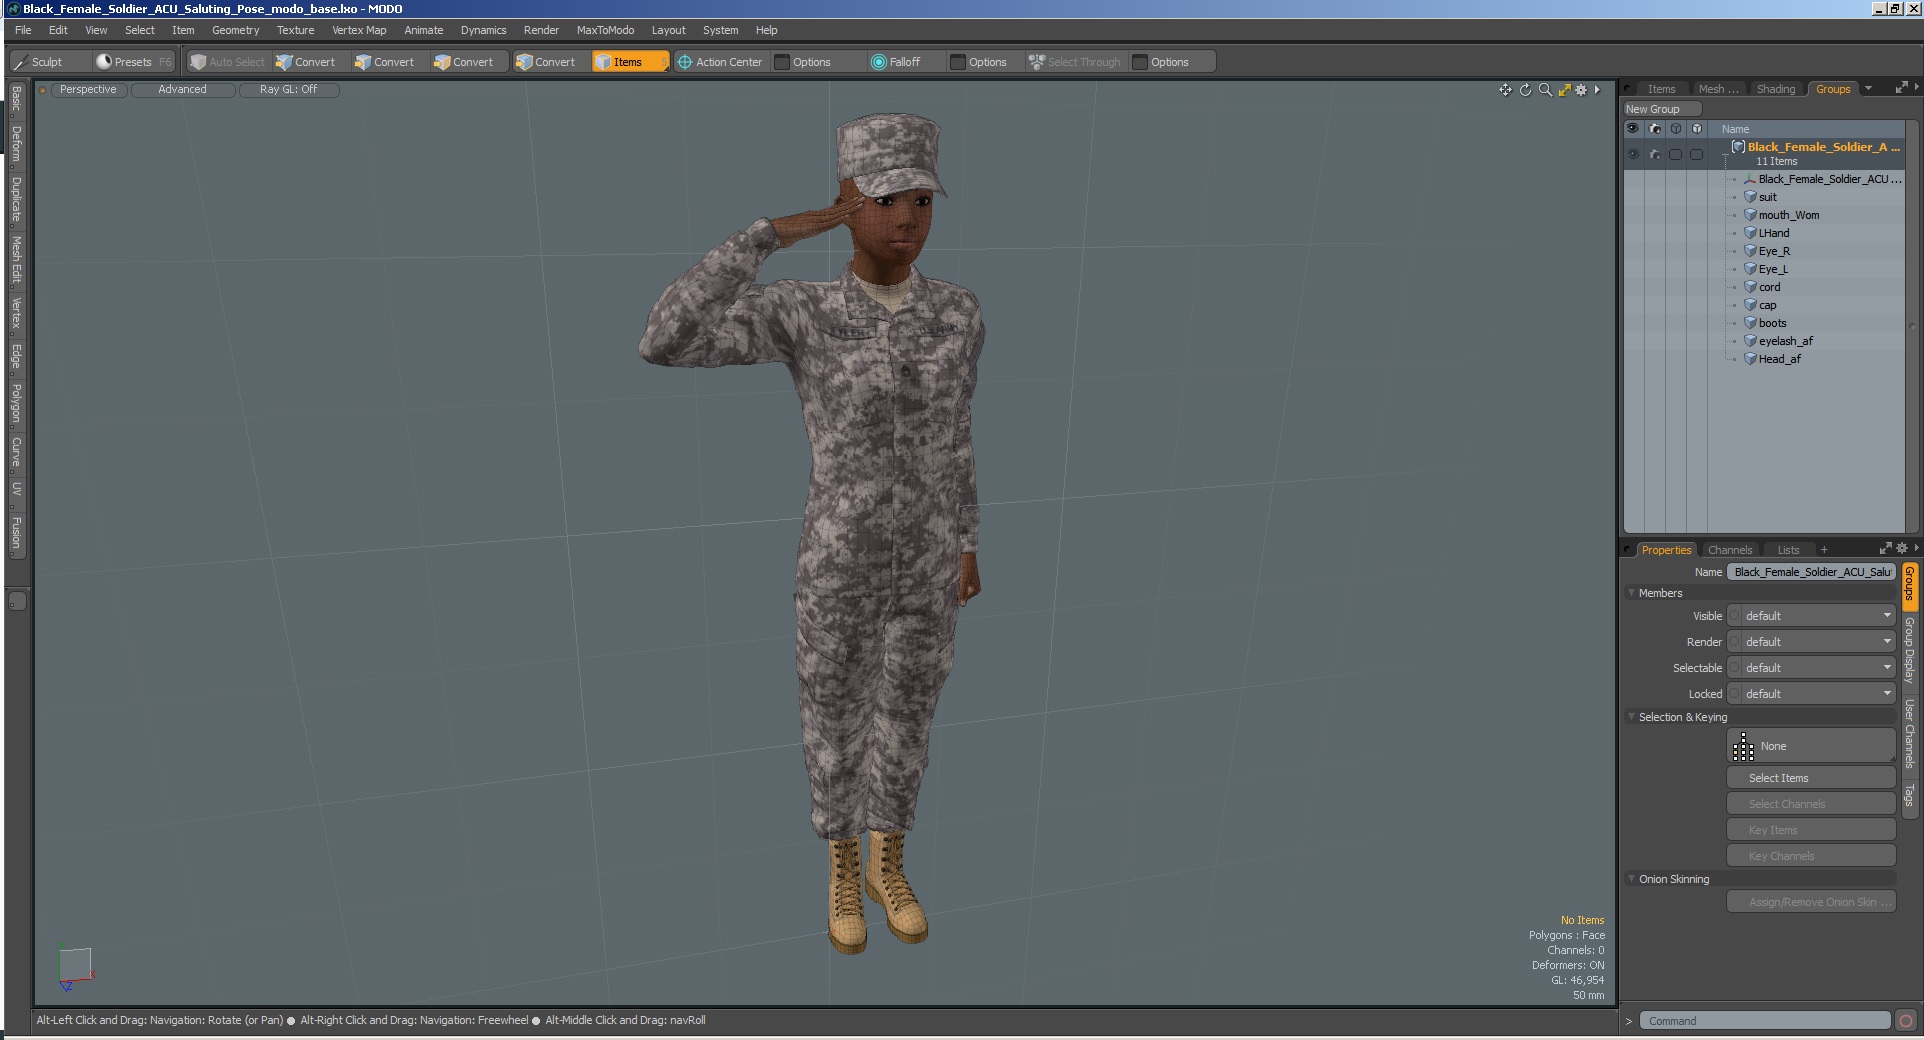Viewport: 1924px width, 1040px height.
Task: Open the MaxToModo menu
Action: [605, 30]
